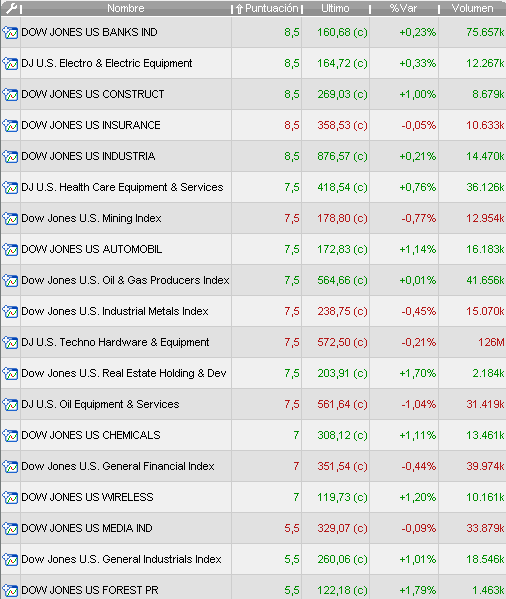Select row name DOW JONES US CHEMICALS
The width and height of the screenshot is (506, 599).
point(91,435)
